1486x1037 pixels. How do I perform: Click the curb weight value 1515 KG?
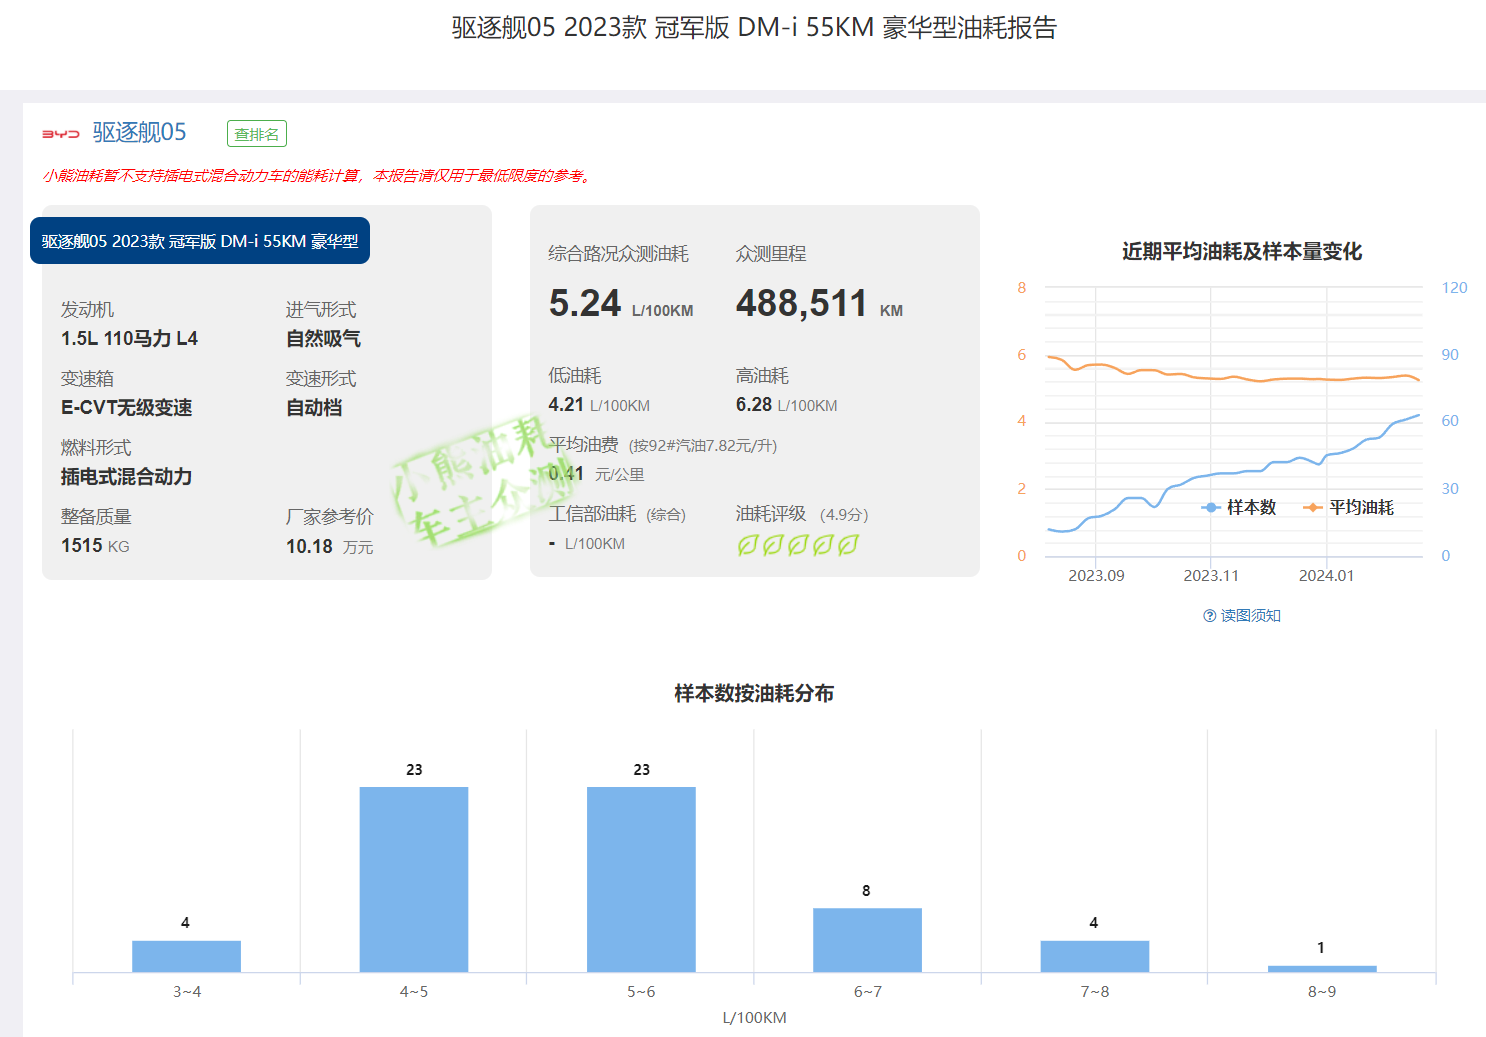point(95,546)
